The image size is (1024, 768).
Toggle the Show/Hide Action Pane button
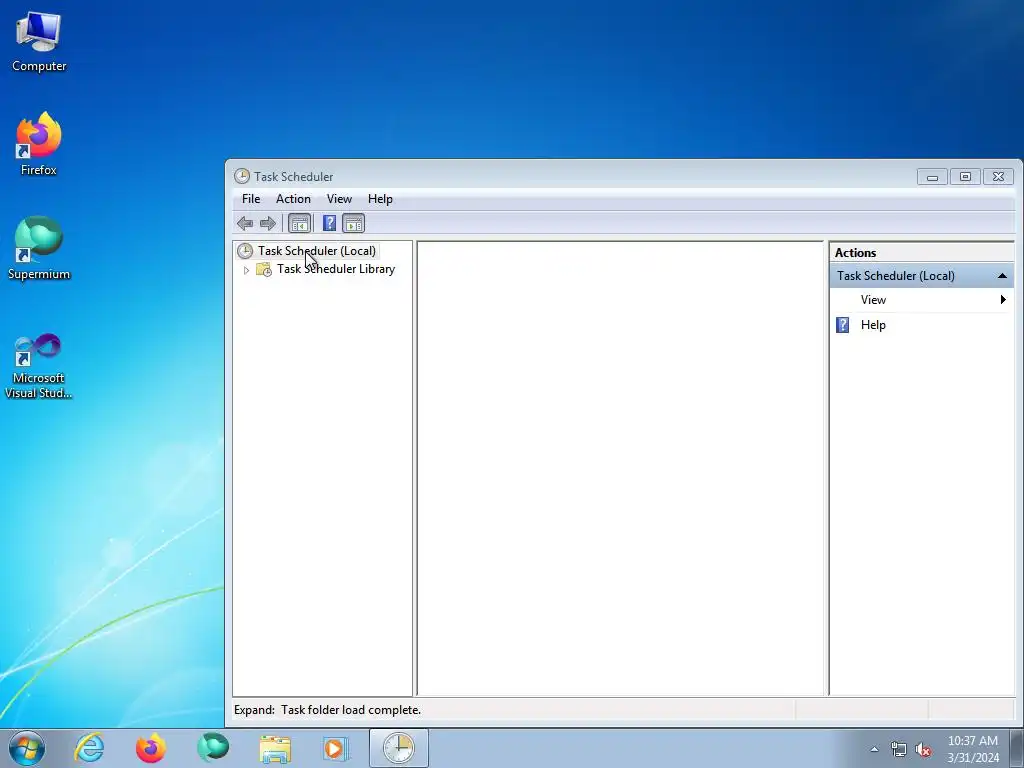[x=353, y=224]
